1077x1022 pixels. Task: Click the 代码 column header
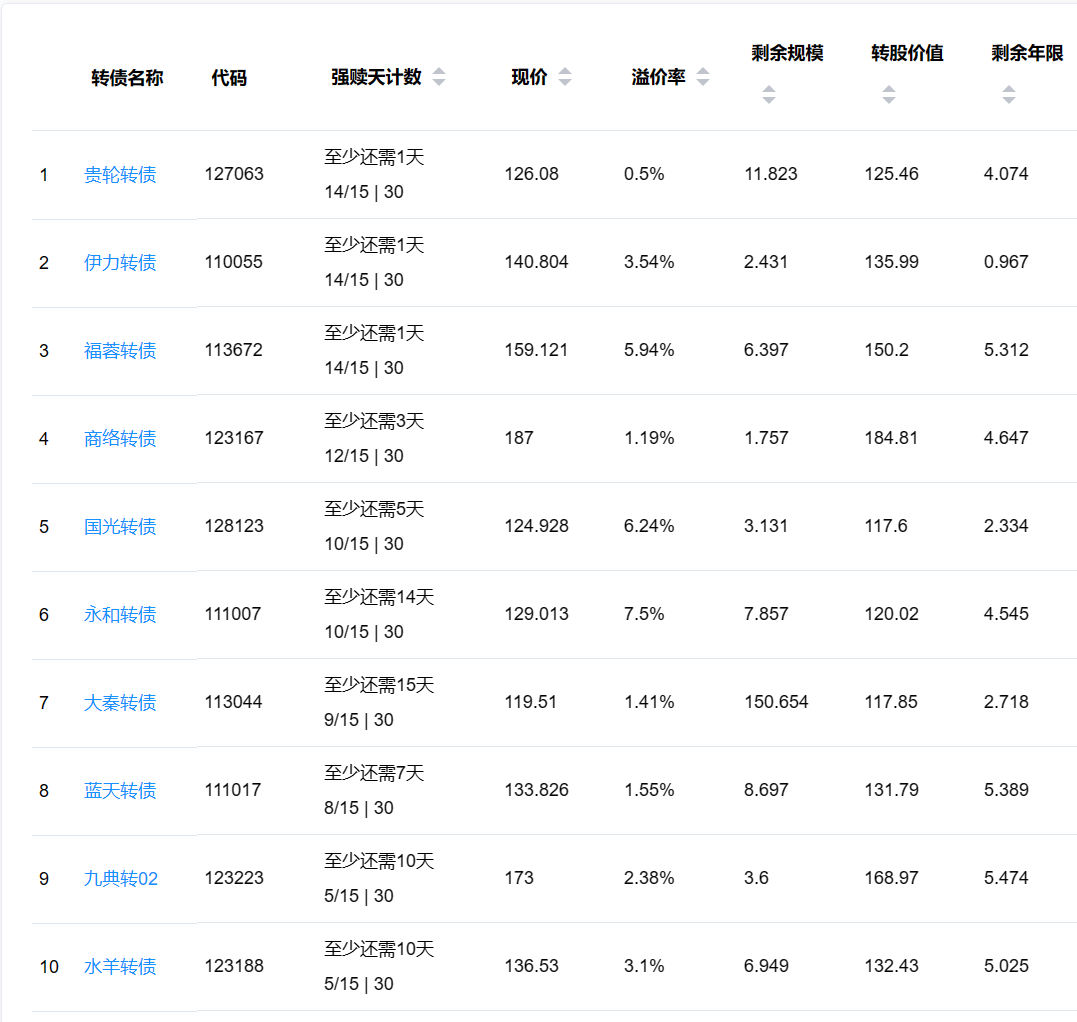tap(229, 78)
